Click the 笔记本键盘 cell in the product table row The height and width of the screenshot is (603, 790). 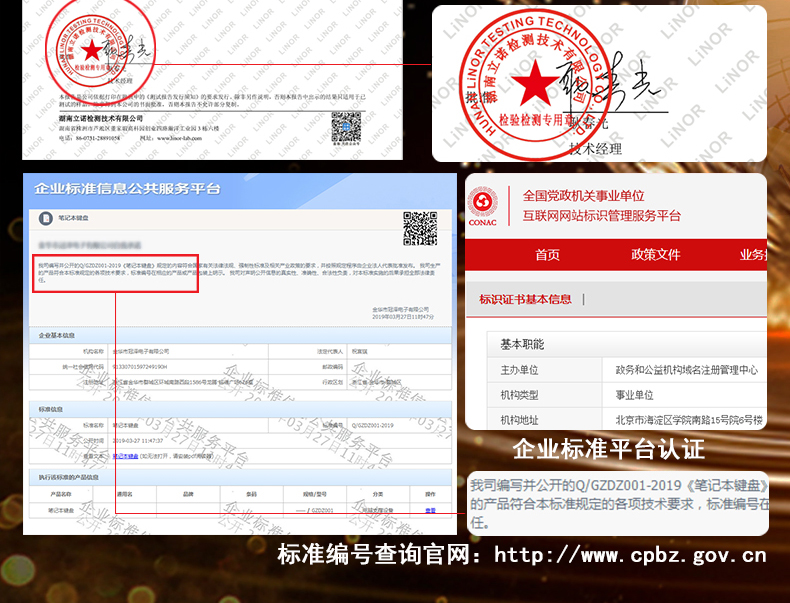click(x=61, y=510)
